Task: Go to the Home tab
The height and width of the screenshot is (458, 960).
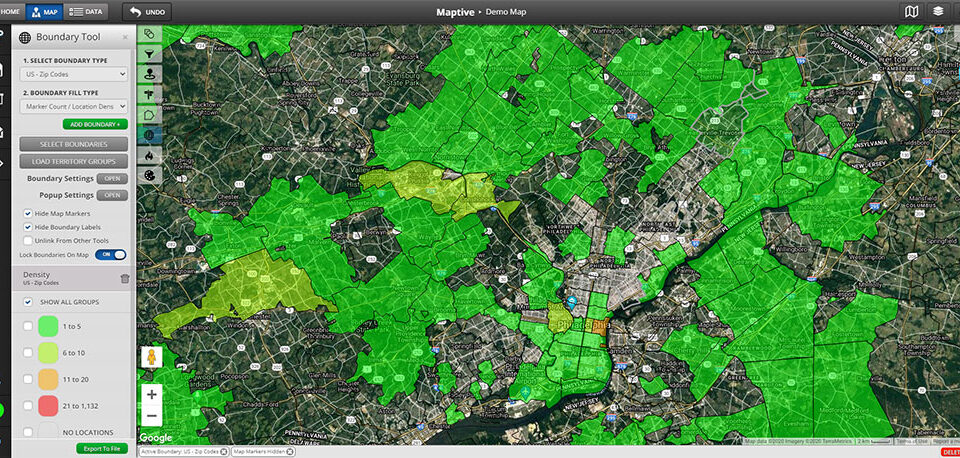Action: pyautogui.click(x=10, y=11)
